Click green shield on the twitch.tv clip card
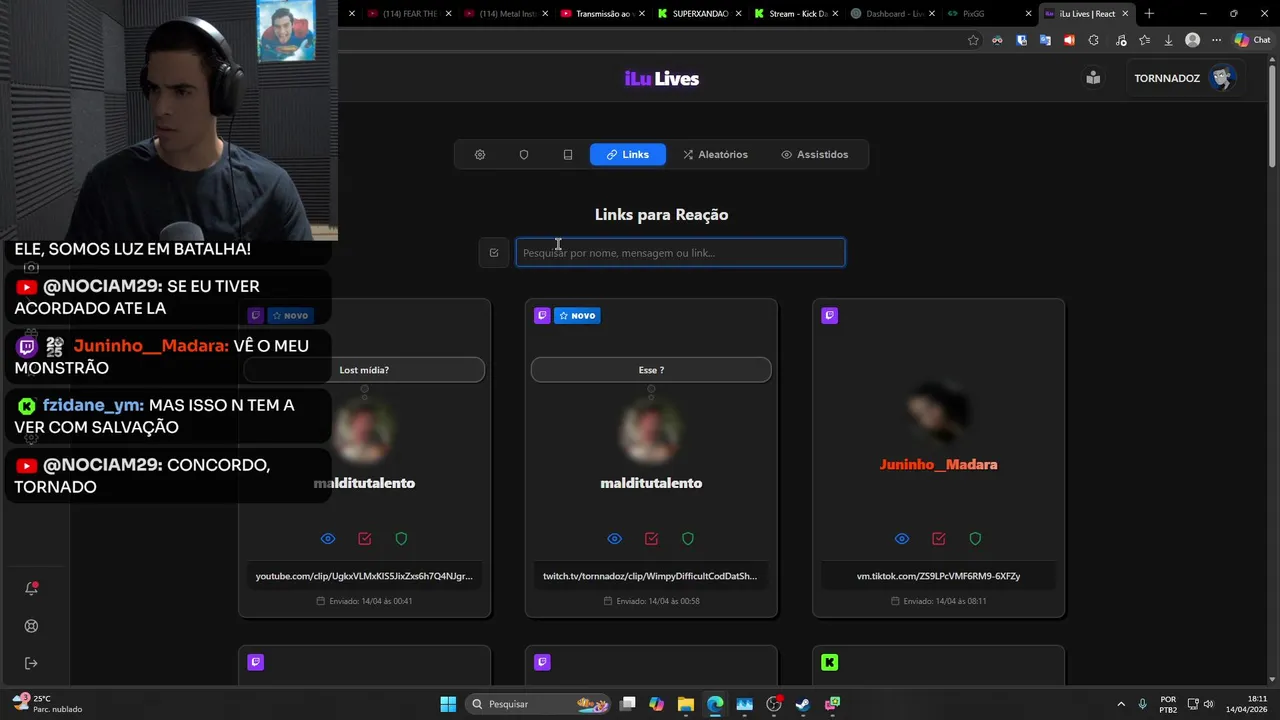Image resolution: width=1280 pixels, height=720 pixels. [x=688, y=539]
